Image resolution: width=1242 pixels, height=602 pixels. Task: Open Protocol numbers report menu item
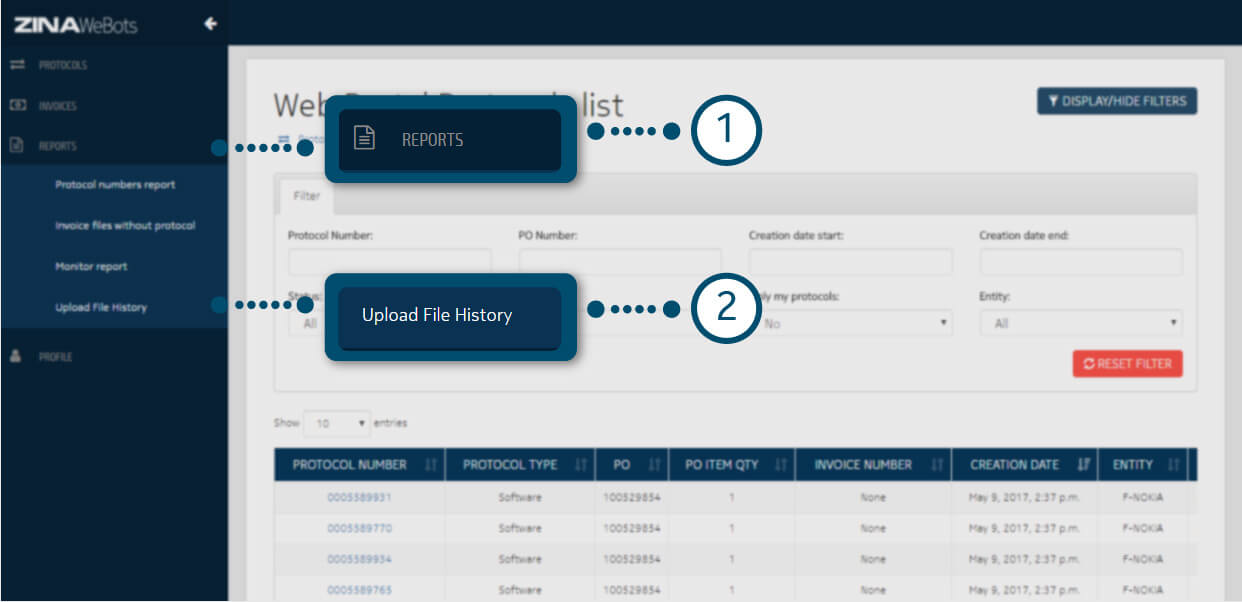pos(115,185)
